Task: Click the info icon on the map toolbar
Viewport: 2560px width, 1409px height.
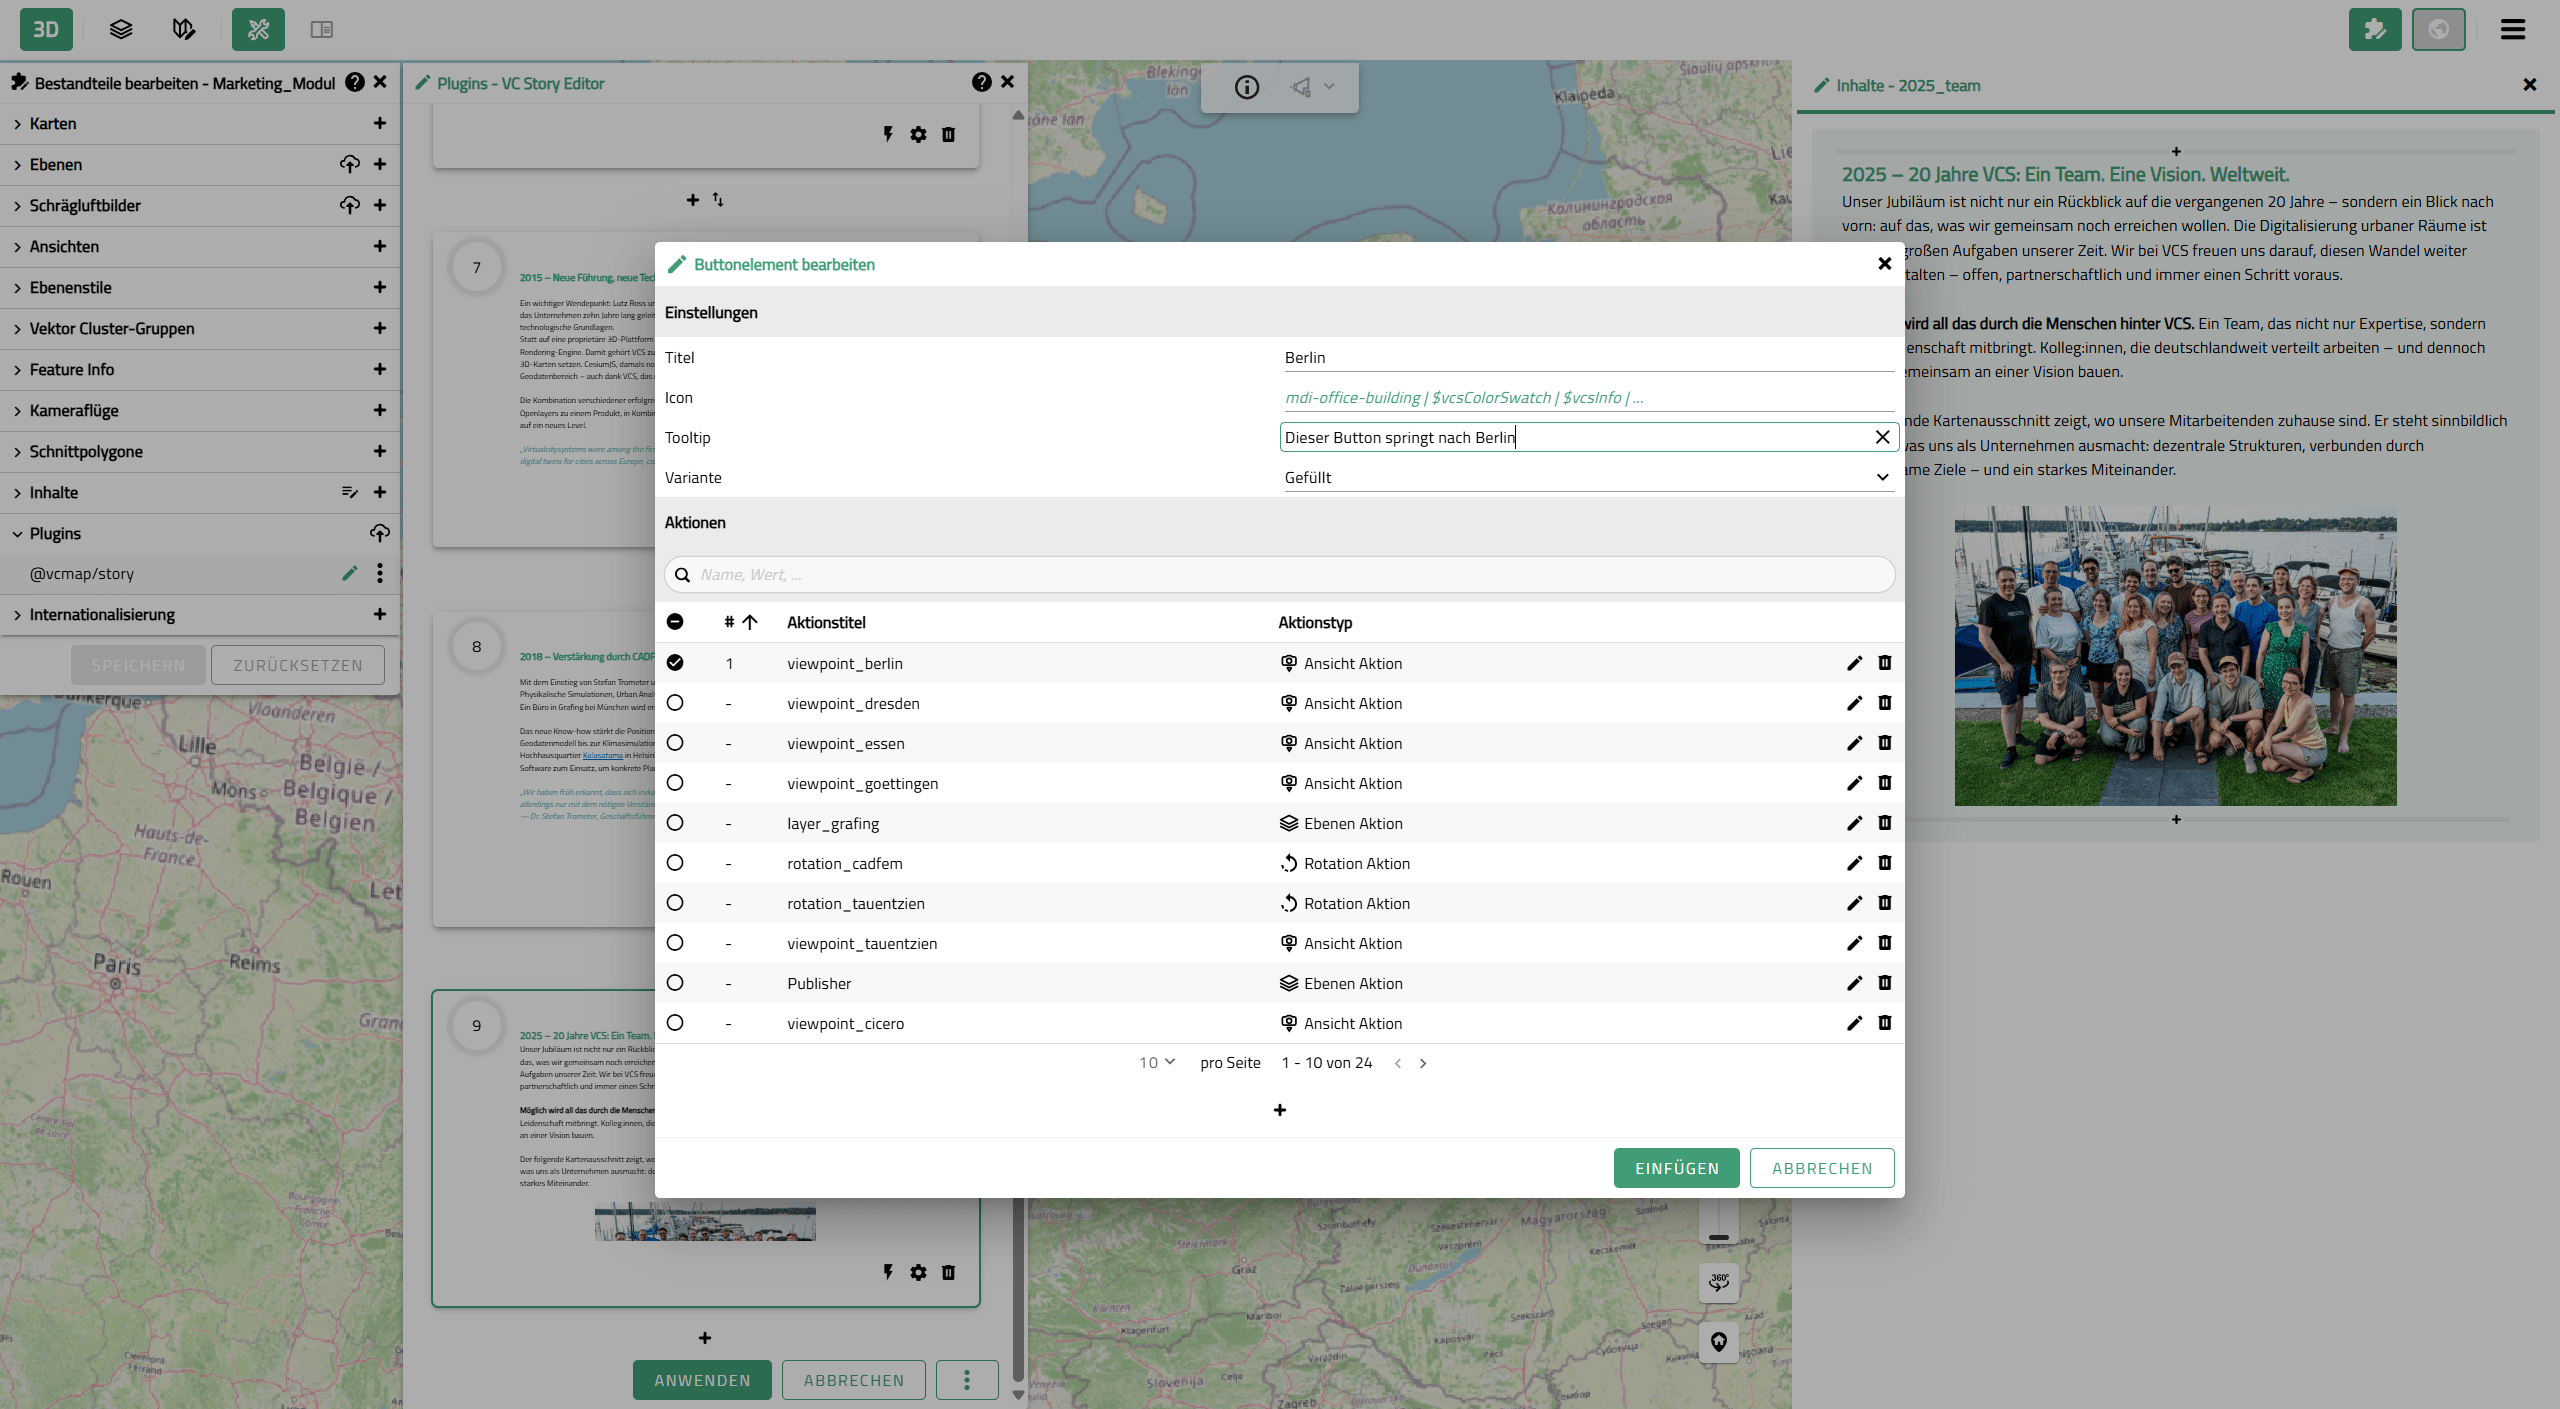Action: pos(1247,87)
